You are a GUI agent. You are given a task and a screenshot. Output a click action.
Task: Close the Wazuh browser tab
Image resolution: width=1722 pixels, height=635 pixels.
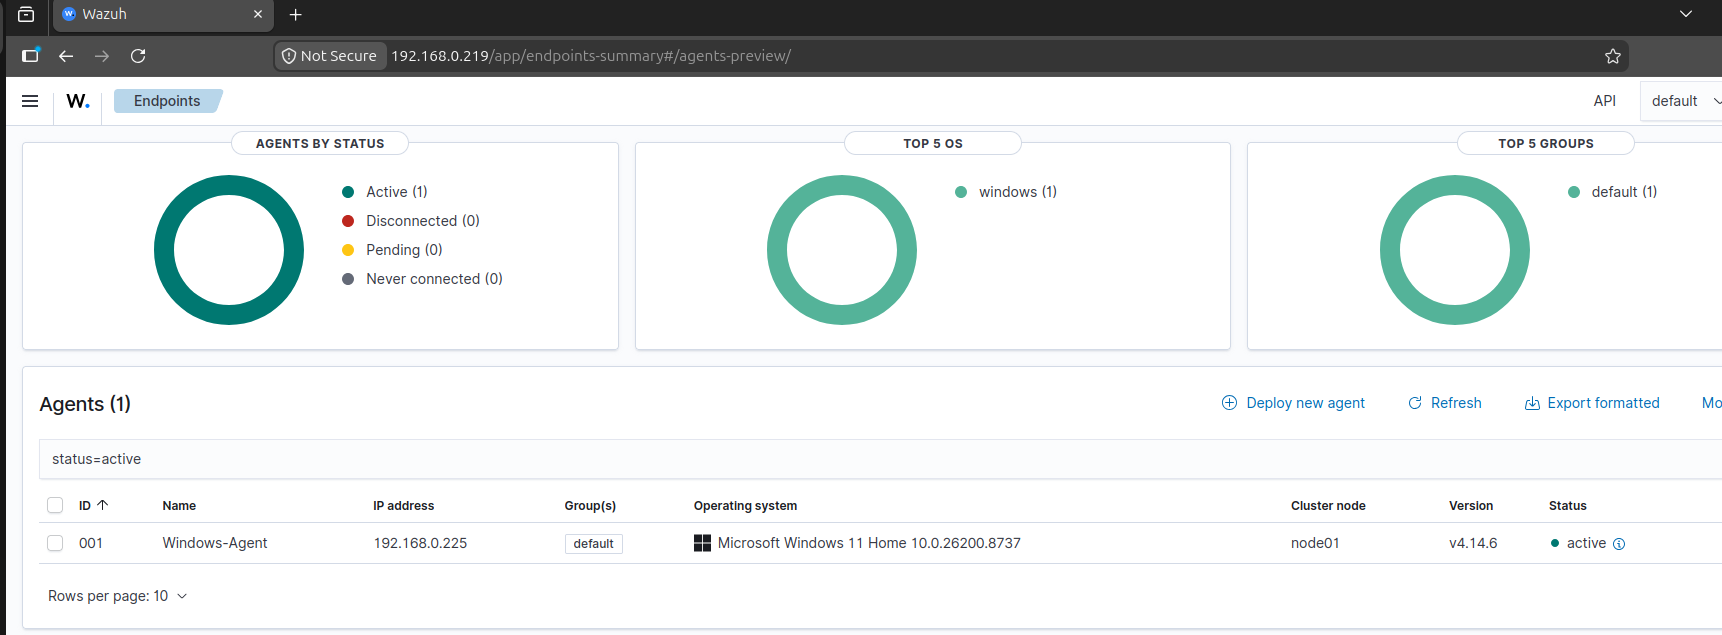258,14
